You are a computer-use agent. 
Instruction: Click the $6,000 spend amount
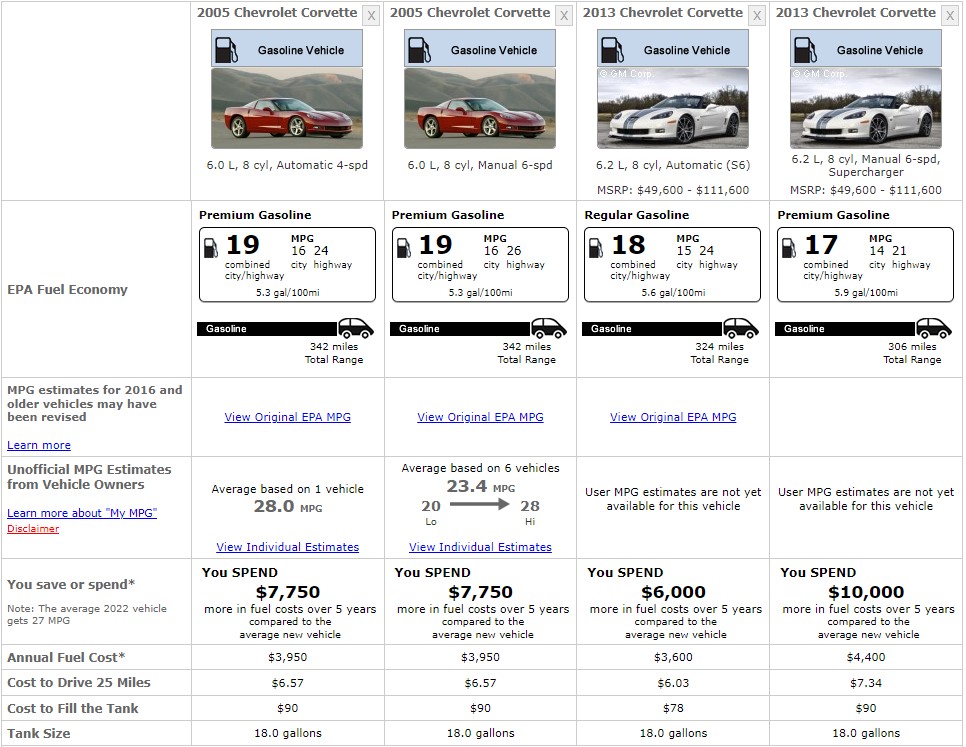click(673, 592)
